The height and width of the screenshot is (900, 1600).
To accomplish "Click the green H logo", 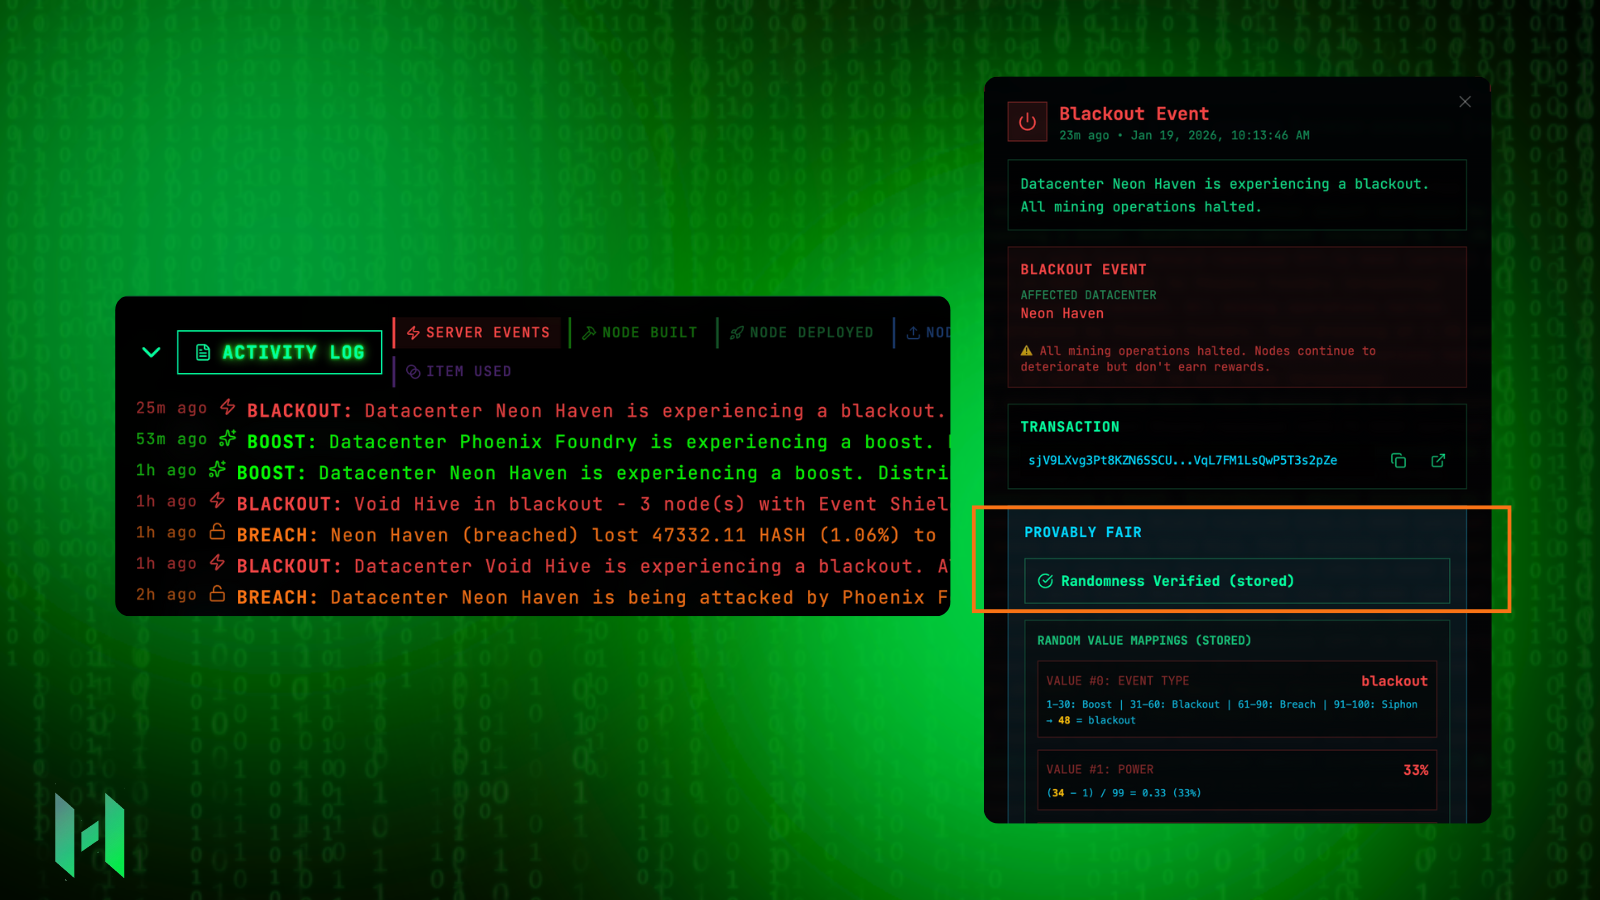I will coord(90,836).
